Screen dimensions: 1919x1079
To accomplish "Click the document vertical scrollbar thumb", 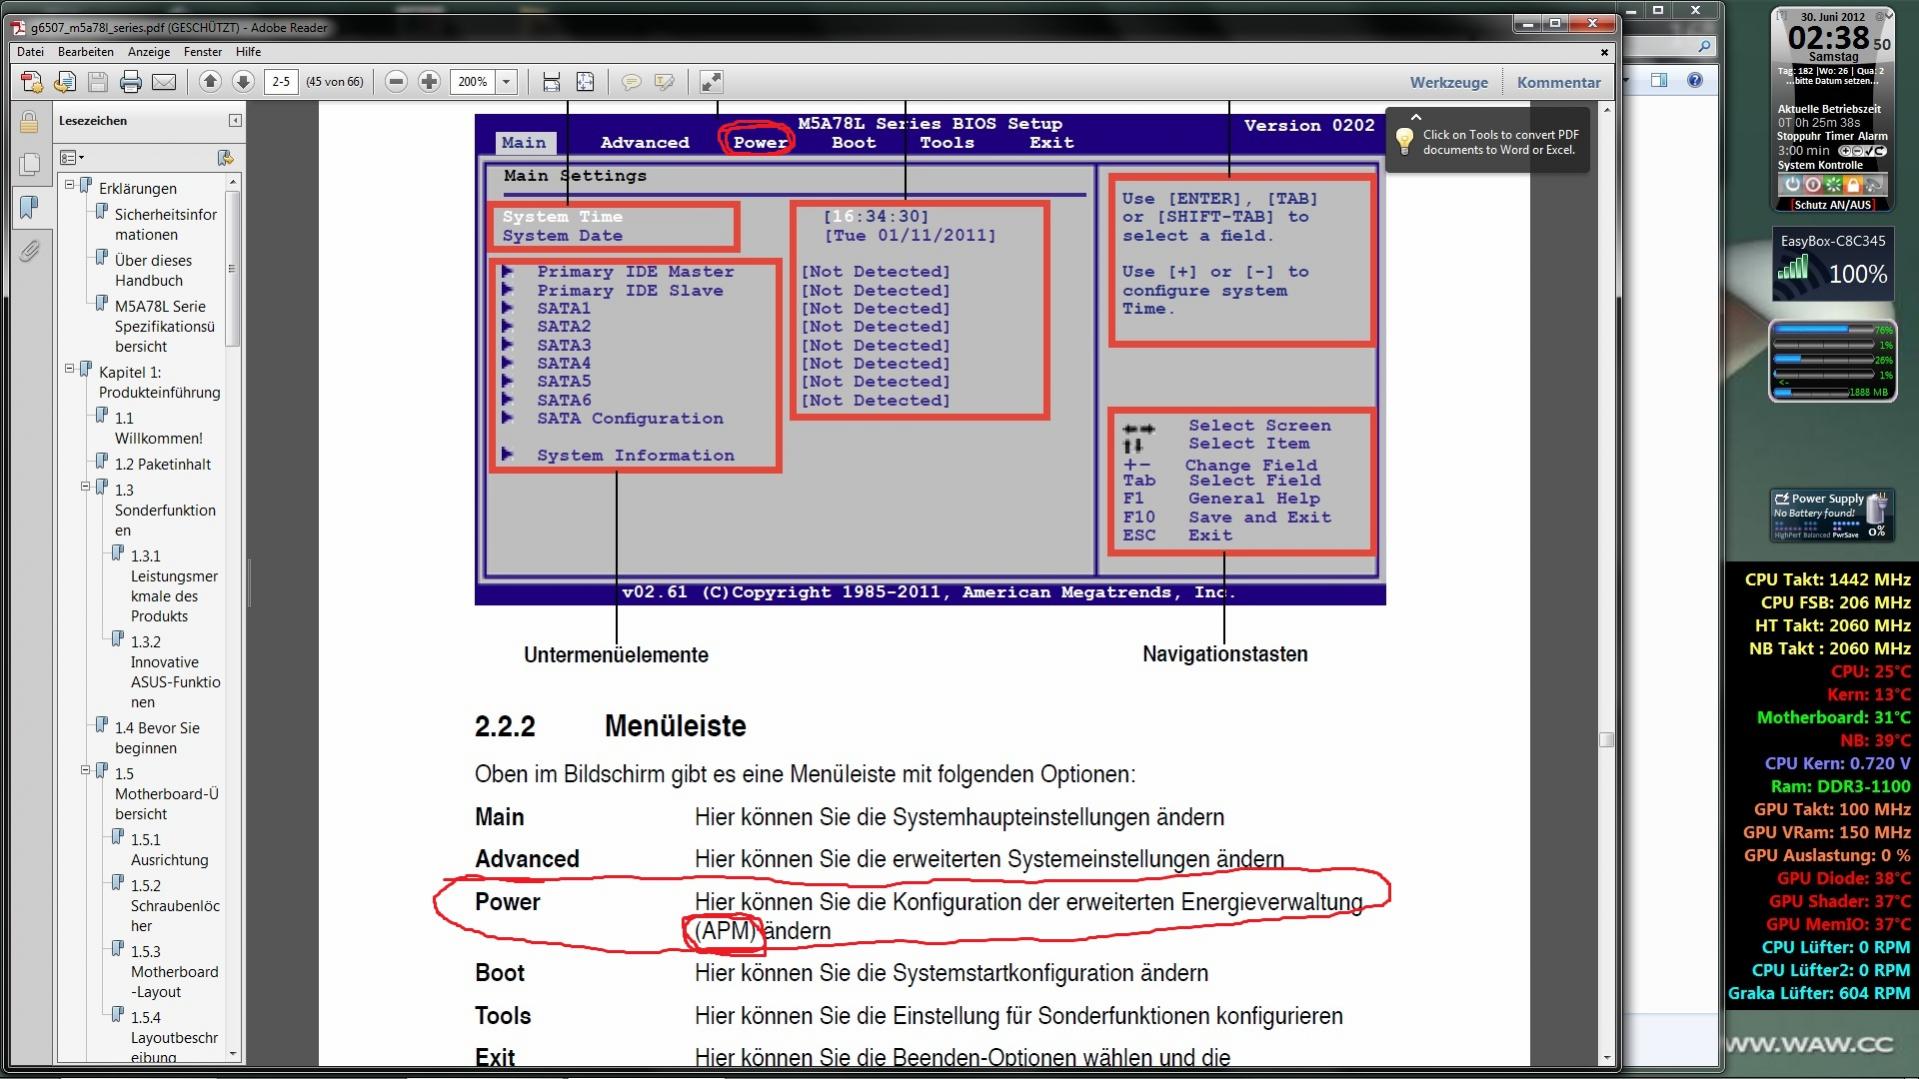I will point(1607,739).
